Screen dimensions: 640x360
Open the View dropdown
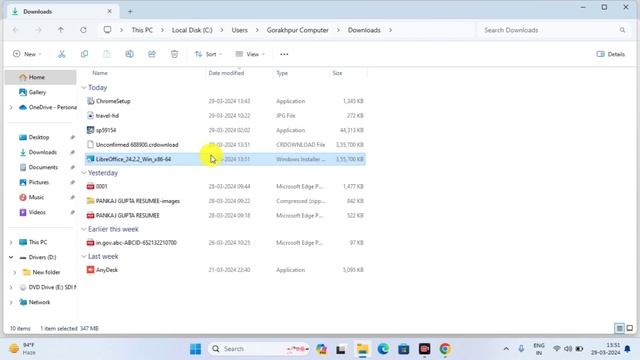250,54
